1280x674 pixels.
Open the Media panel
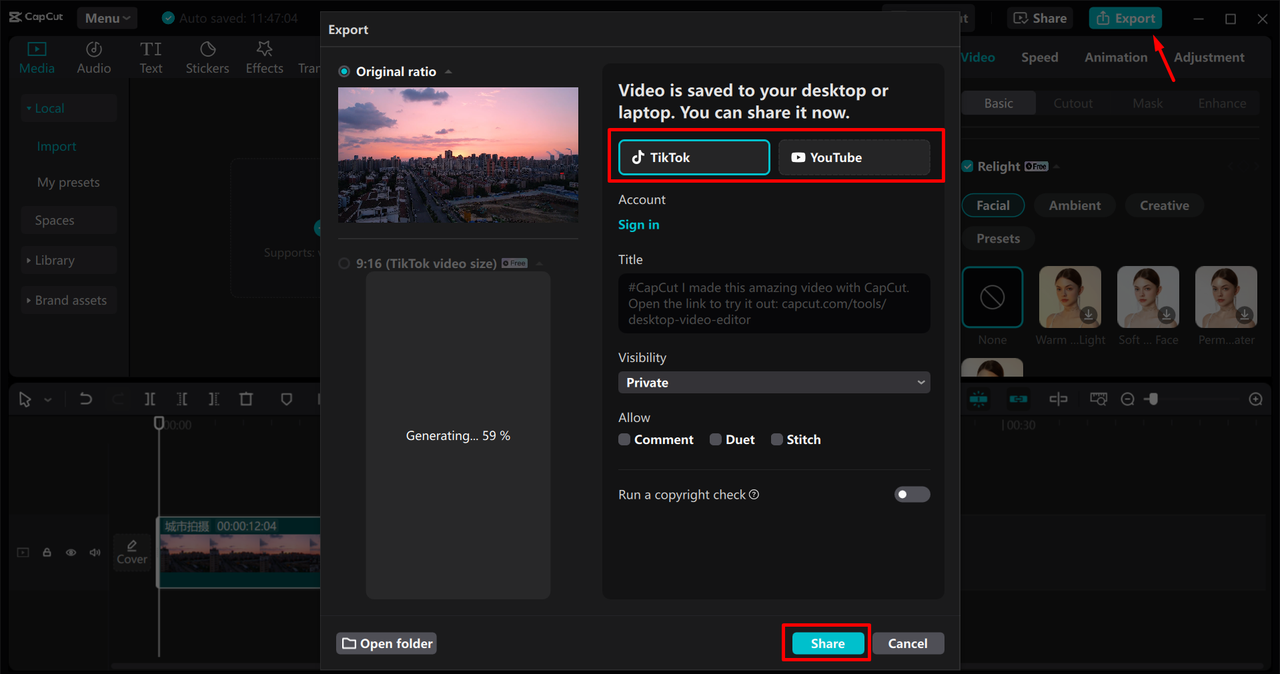point(37,58)
